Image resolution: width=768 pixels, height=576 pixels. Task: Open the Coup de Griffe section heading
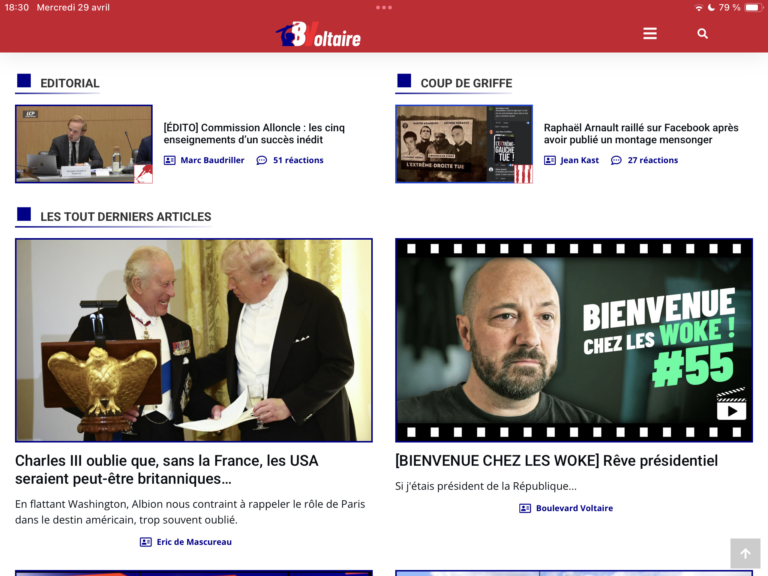(x=465, y=83)
